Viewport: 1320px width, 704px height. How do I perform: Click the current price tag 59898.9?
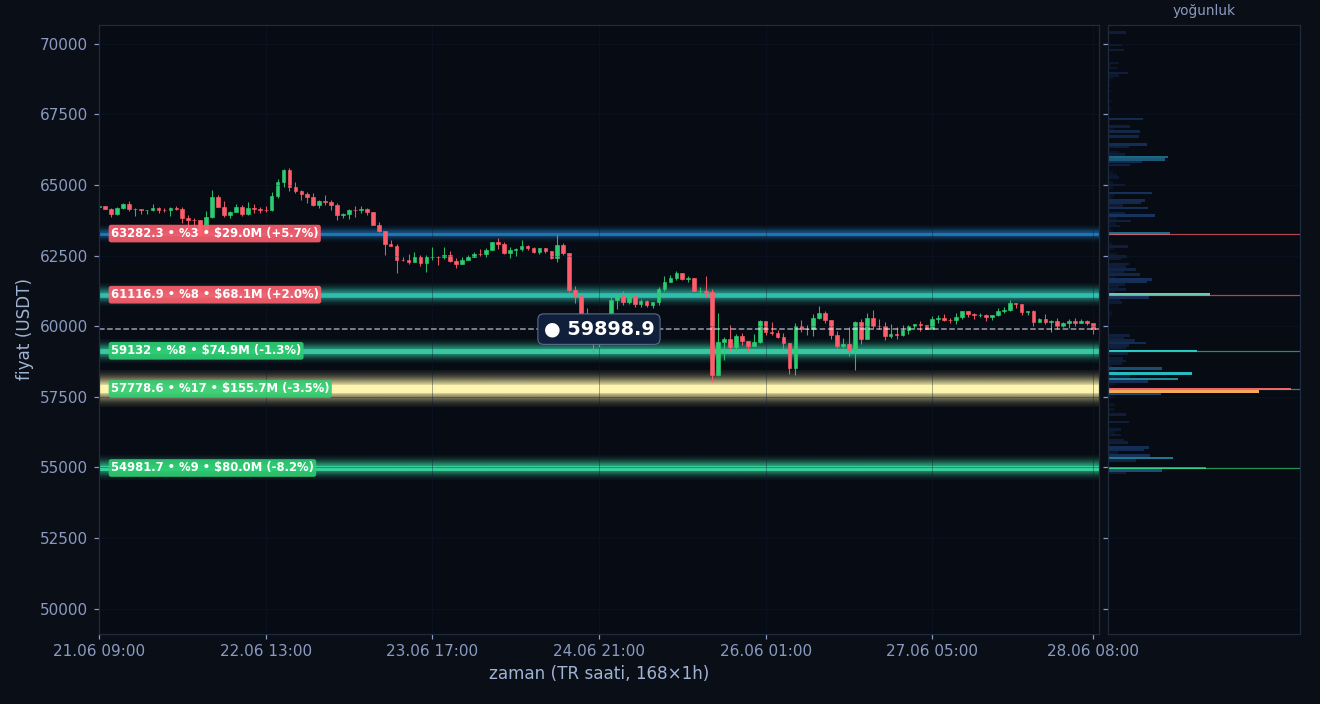[x=599, y=329]
